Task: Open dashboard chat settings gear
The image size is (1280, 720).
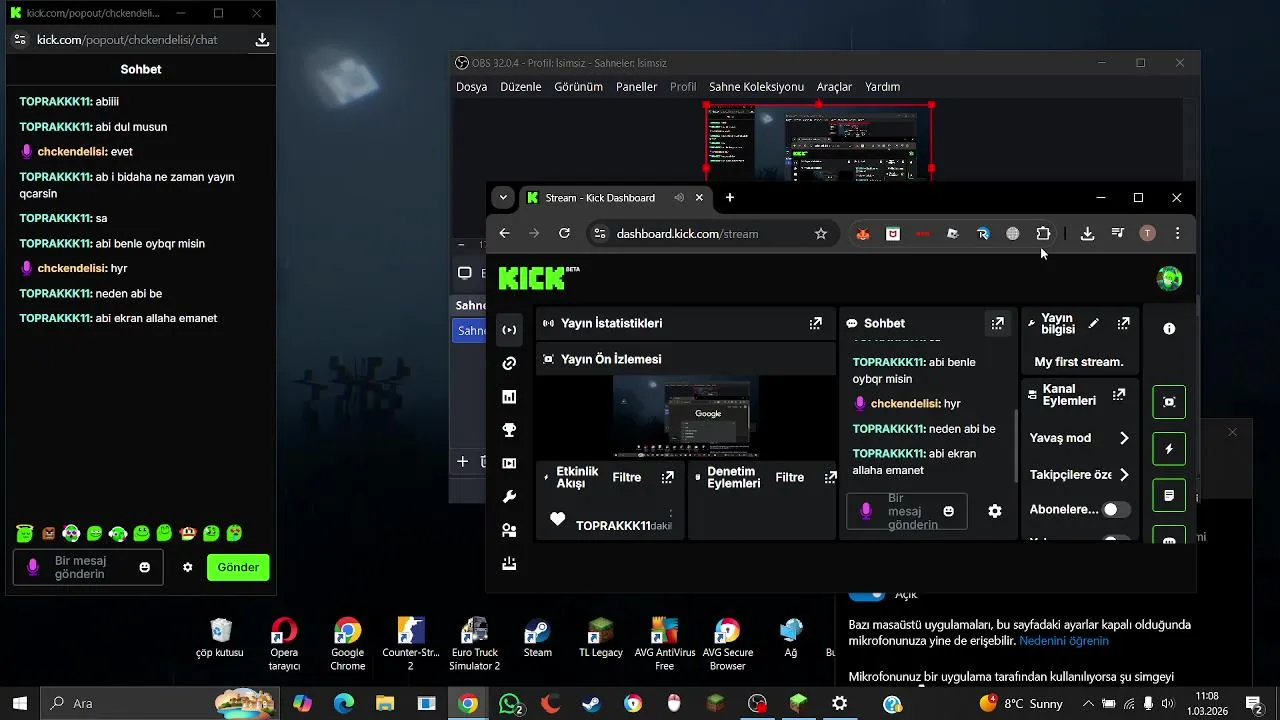Action: click(x=995, y=511)
